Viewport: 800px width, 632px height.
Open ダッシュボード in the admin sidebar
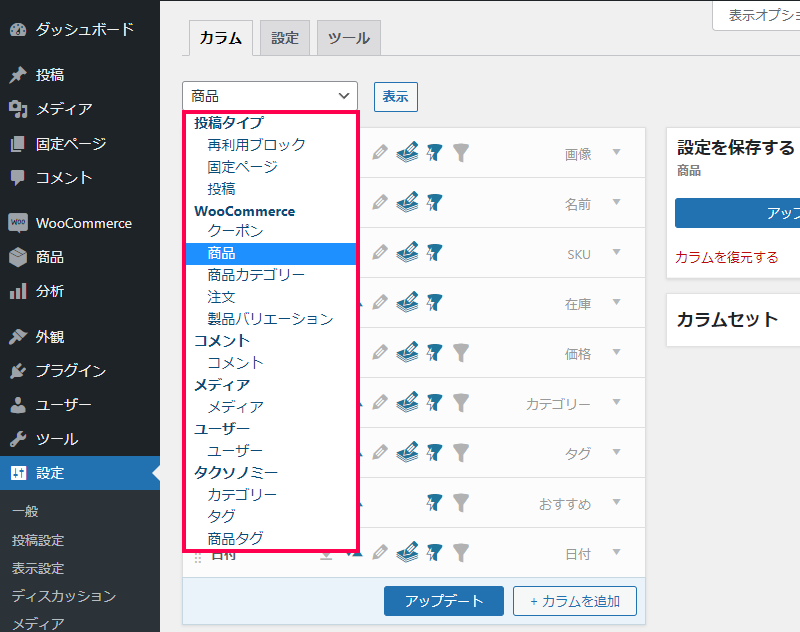(80, 30)
